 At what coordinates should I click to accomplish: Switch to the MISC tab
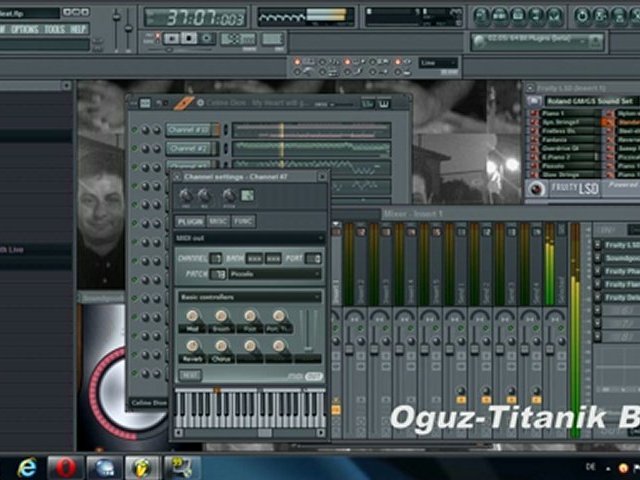pyautogui.click(x=217, y=221)
